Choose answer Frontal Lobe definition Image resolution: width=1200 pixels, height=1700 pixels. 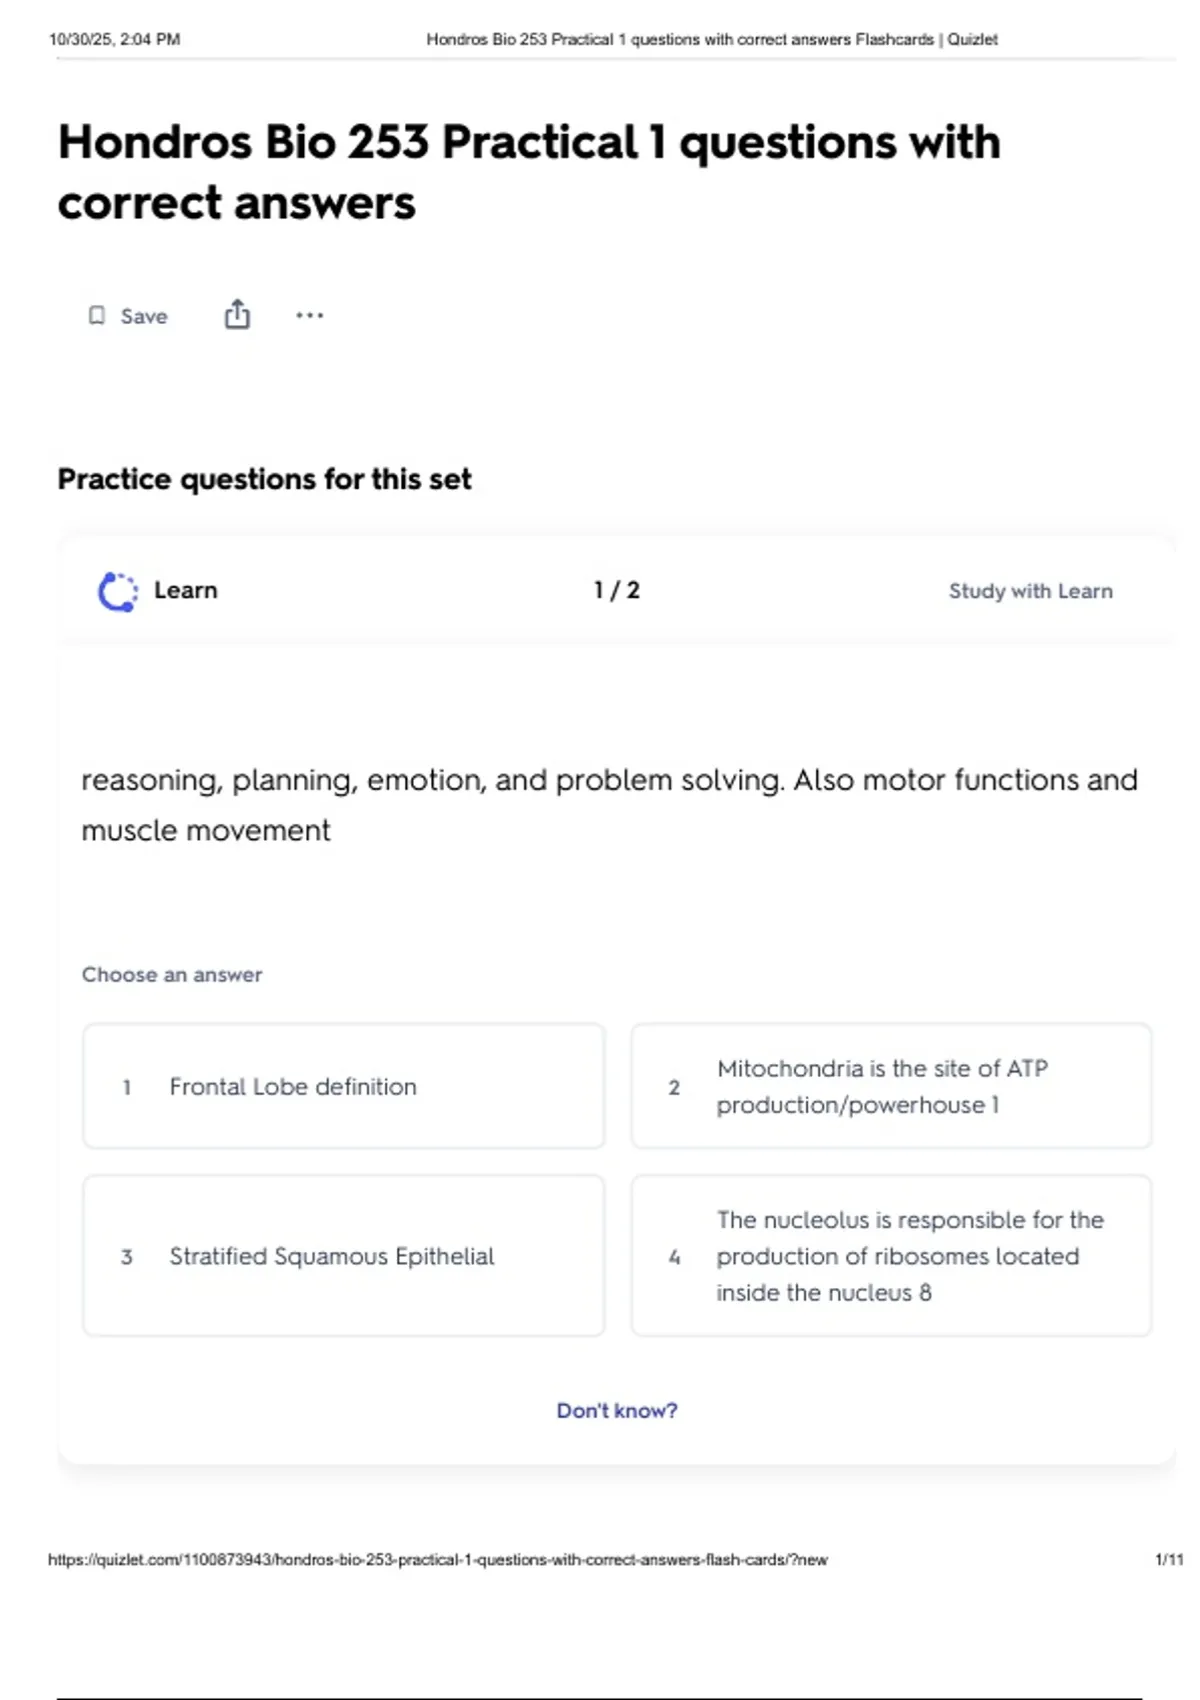pos(344,1086)
